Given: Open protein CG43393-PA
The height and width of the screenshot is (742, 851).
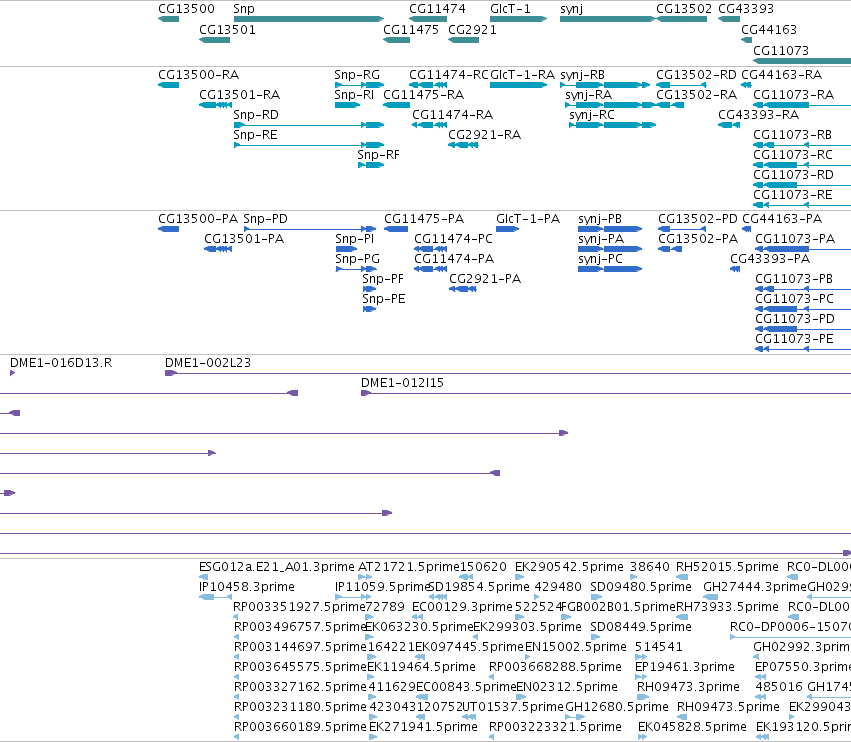Looking at the screenshot, I should coord(770,259).
